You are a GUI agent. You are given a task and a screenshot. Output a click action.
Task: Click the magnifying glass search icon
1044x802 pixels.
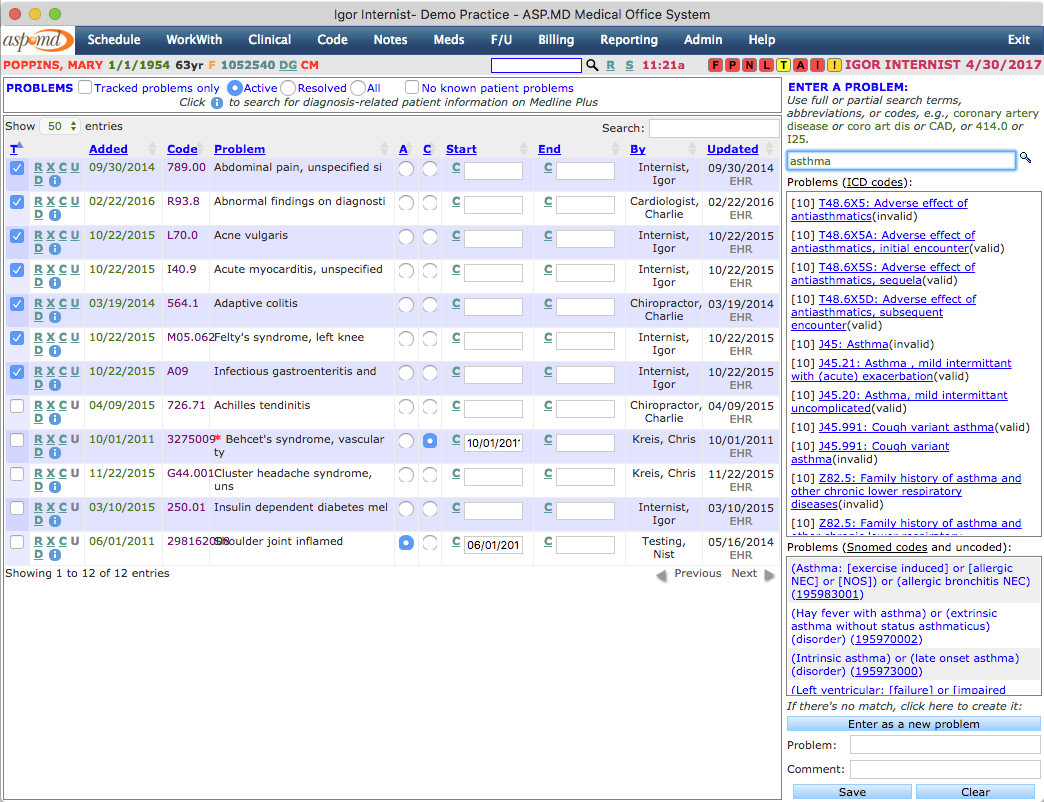pos(591,64)
